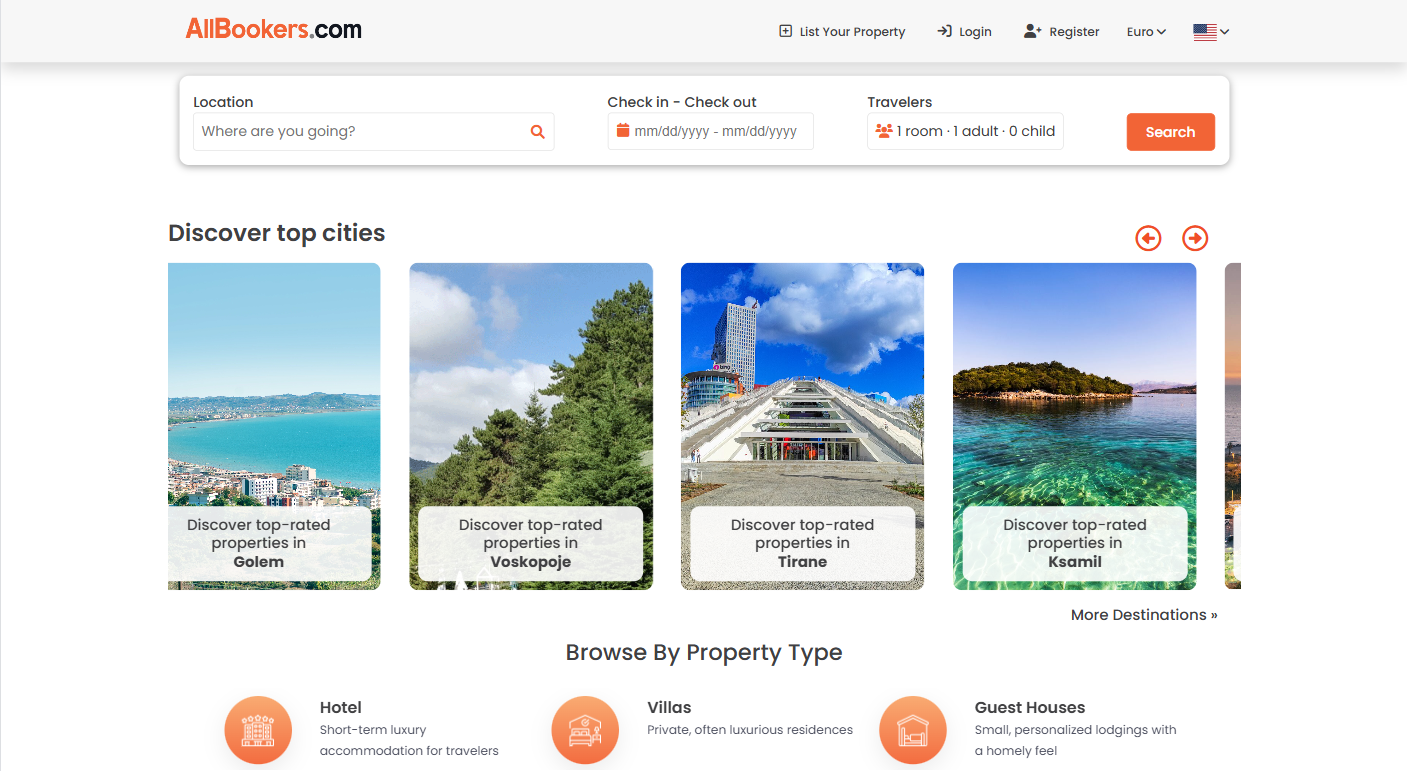Click the calendar icon in date field

pyautogui.click(x=623, y=131)
